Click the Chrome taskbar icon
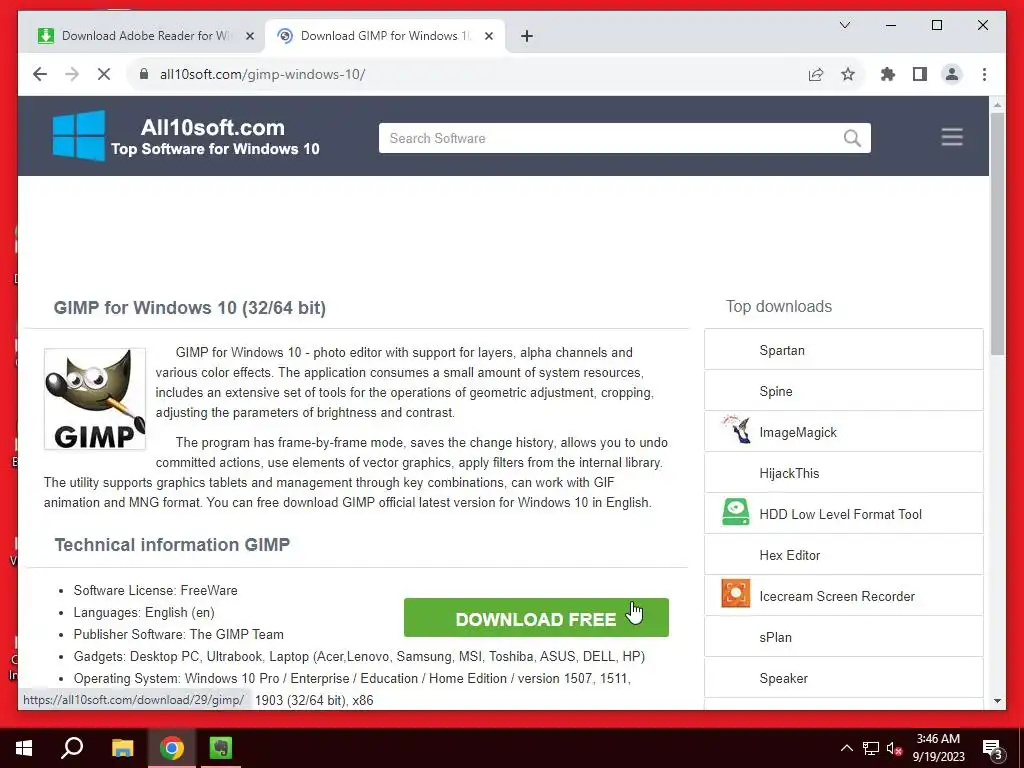 point(171,748)
